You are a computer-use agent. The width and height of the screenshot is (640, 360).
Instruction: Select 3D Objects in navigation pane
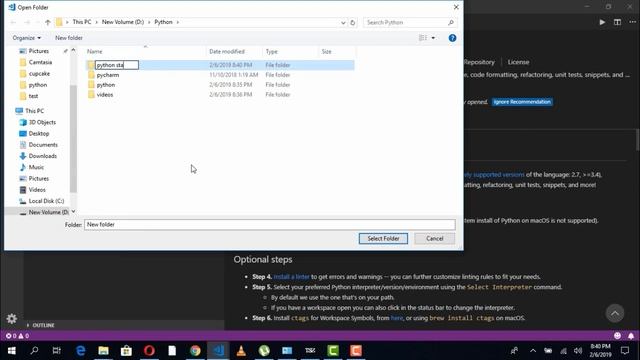(42, 122)
